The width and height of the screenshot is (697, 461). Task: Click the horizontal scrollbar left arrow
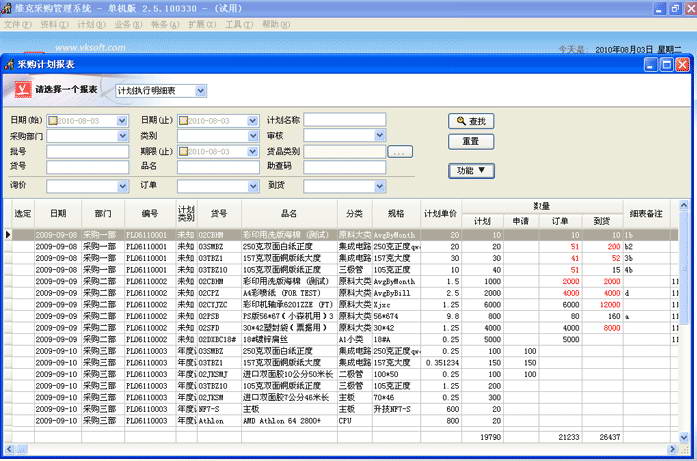(9, 449)
